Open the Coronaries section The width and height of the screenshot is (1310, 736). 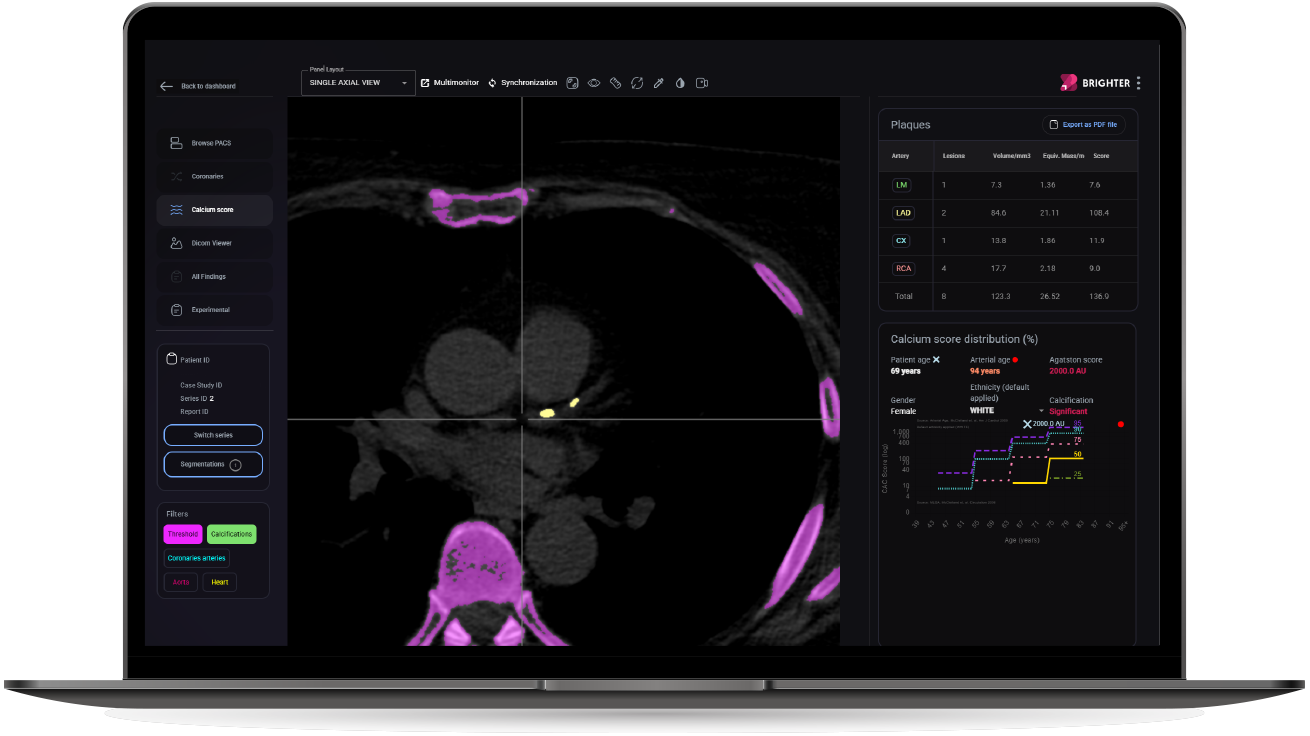tap(214, 176)
